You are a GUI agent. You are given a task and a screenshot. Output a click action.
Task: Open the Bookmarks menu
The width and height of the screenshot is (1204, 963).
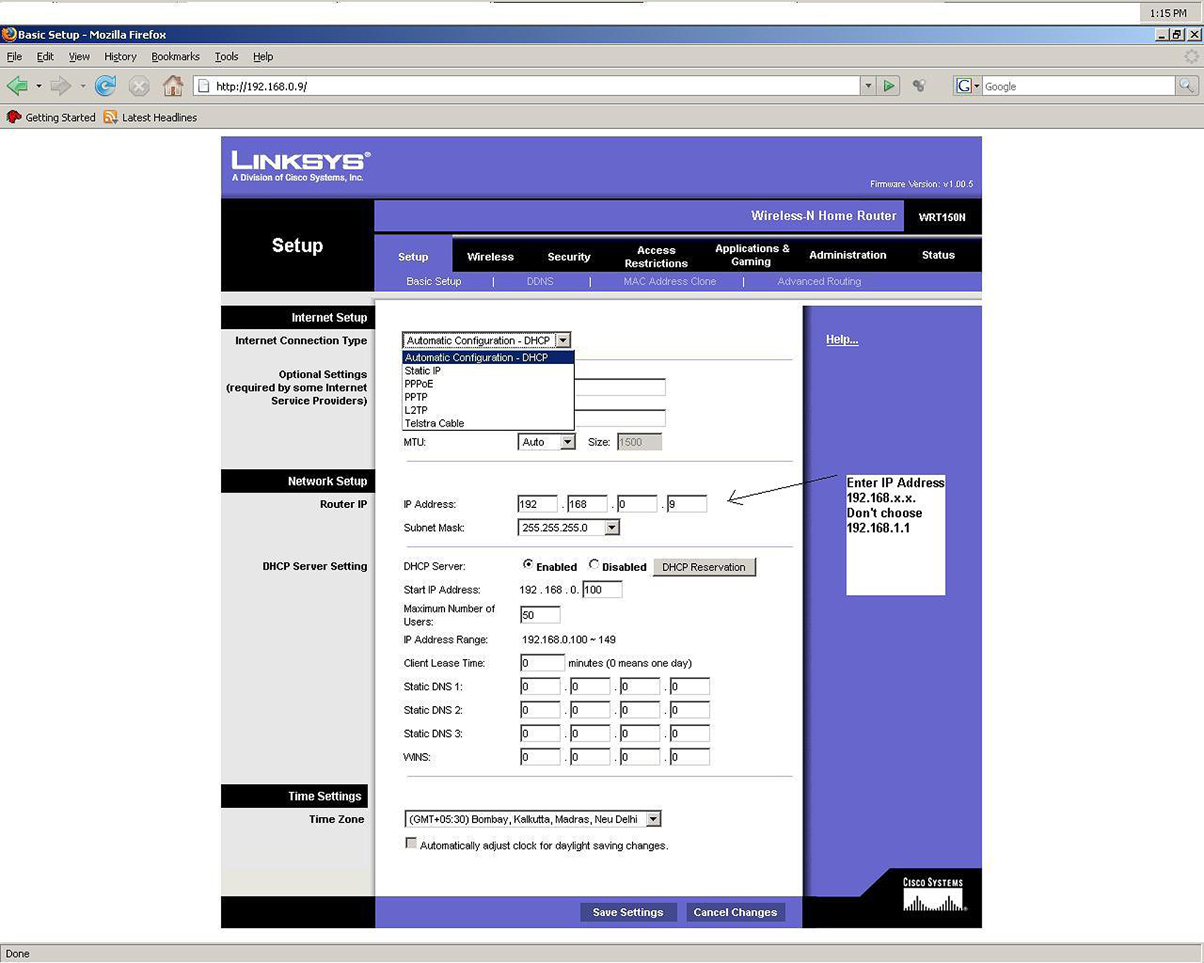point(175,57)
